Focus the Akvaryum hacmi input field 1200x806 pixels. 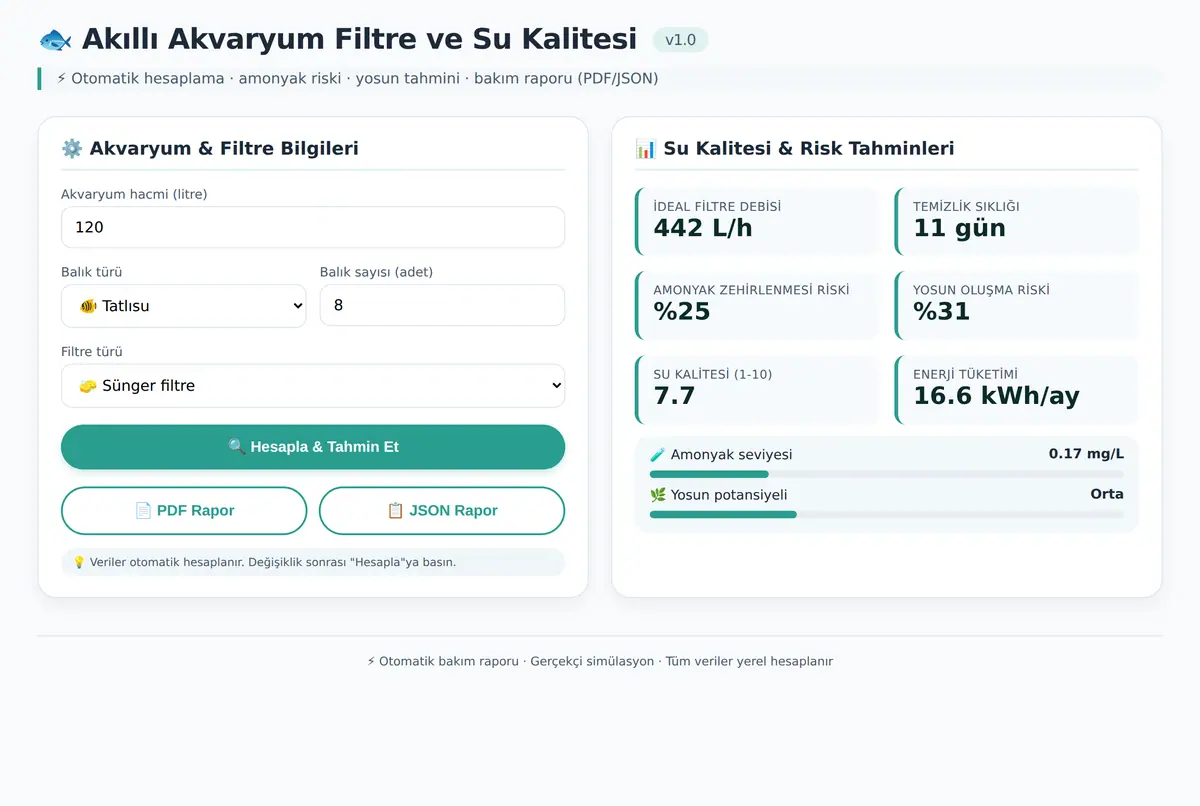[x=313, y=227]
